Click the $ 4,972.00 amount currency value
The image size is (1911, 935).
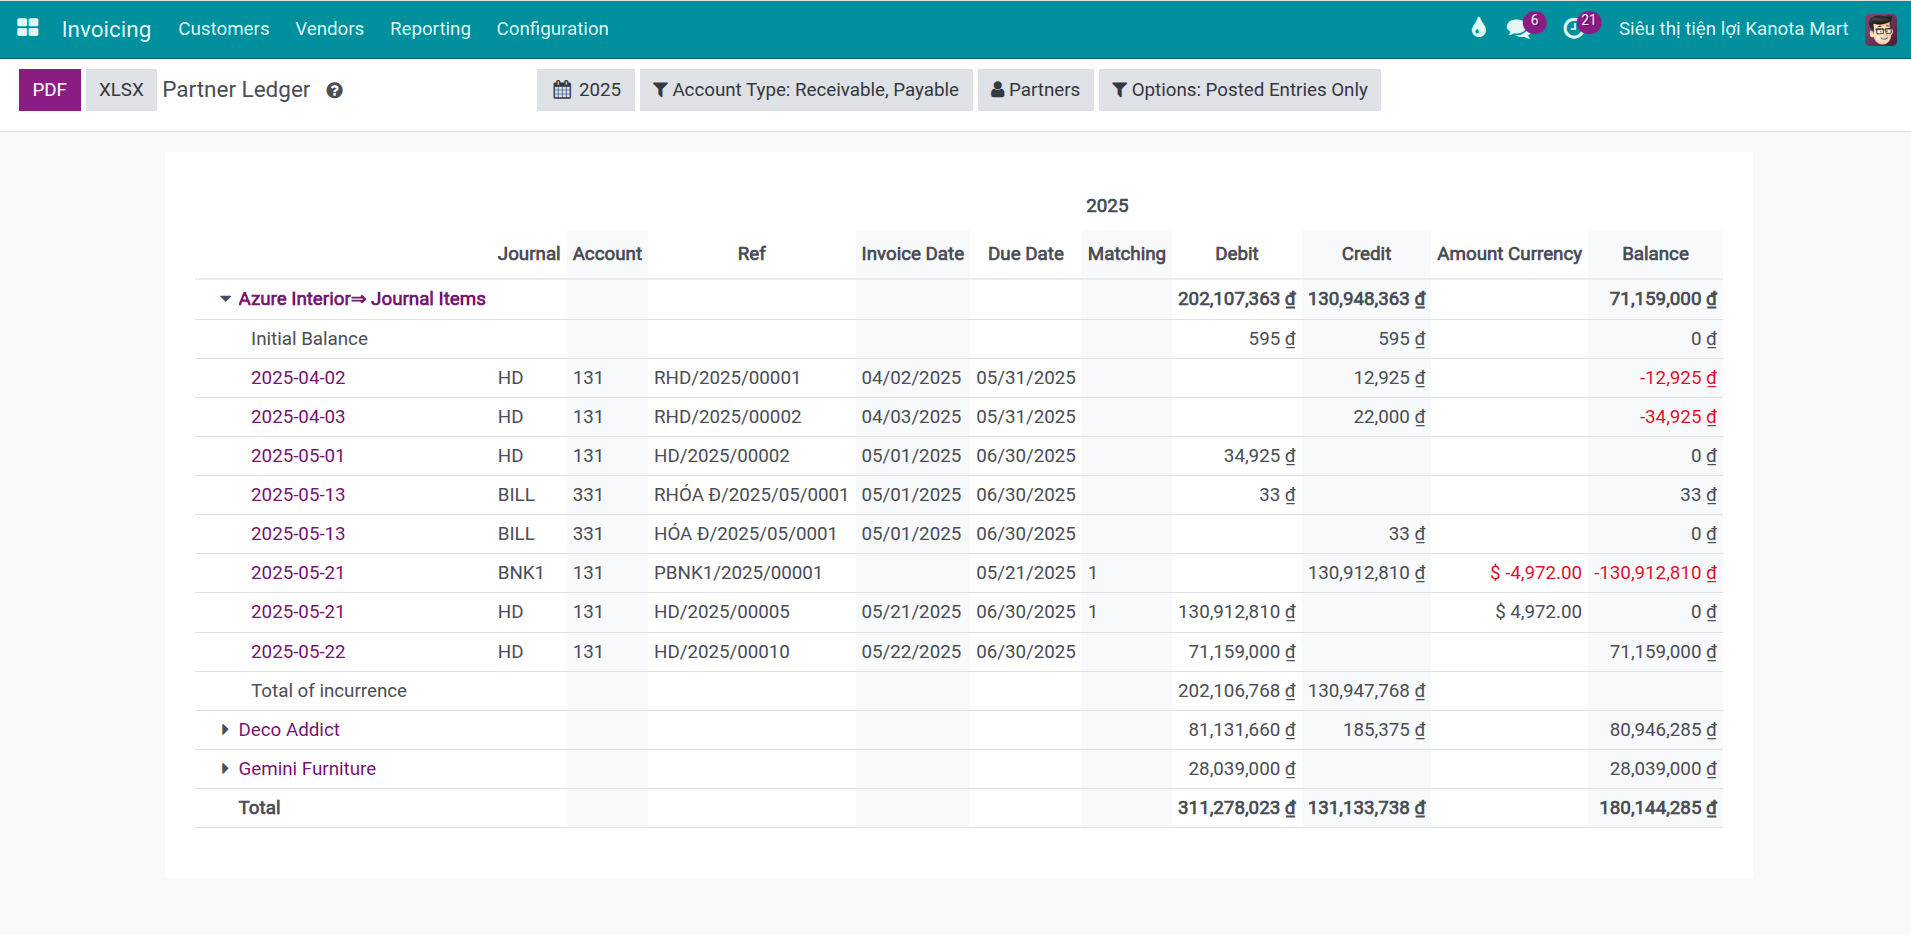[1539, 612]
